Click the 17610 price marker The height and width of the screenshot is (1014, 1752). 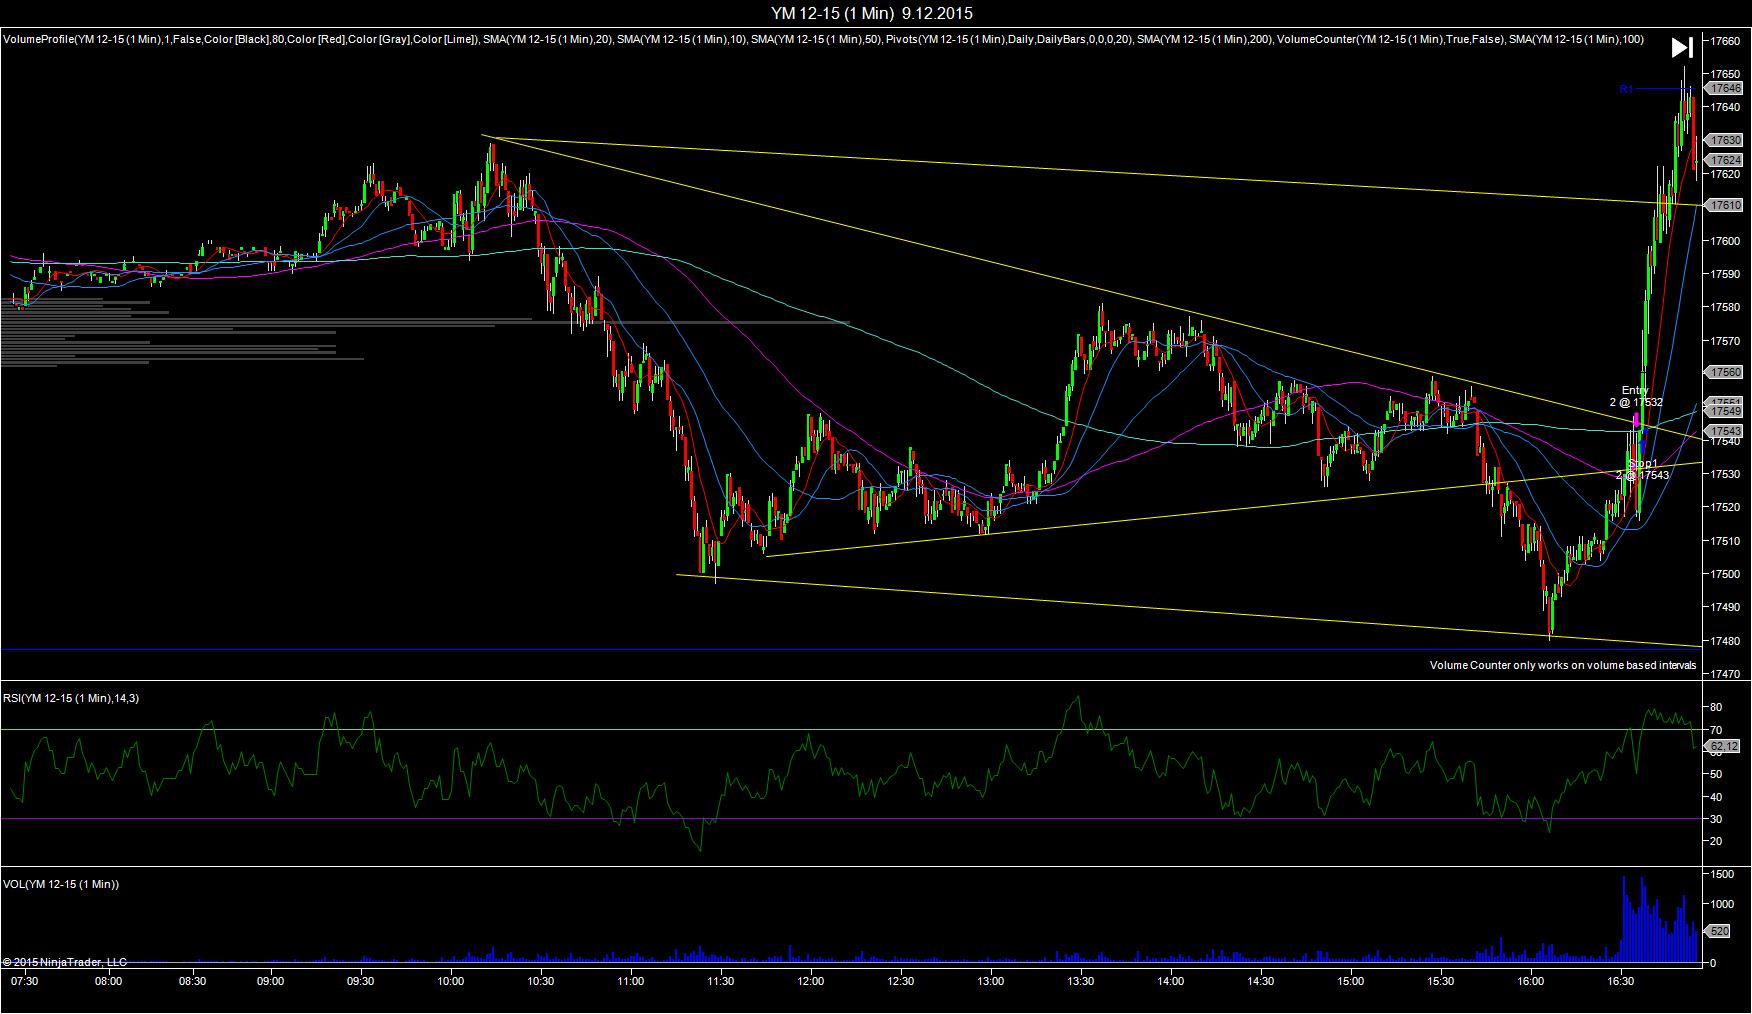pos(1725,205)
